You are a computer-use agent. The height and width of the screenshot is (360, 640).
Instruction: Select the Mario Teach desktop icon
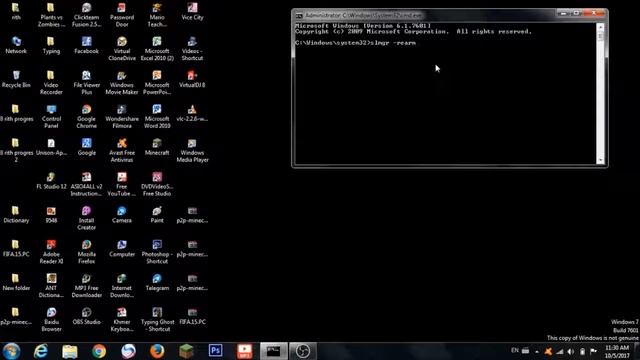[157, 14]
